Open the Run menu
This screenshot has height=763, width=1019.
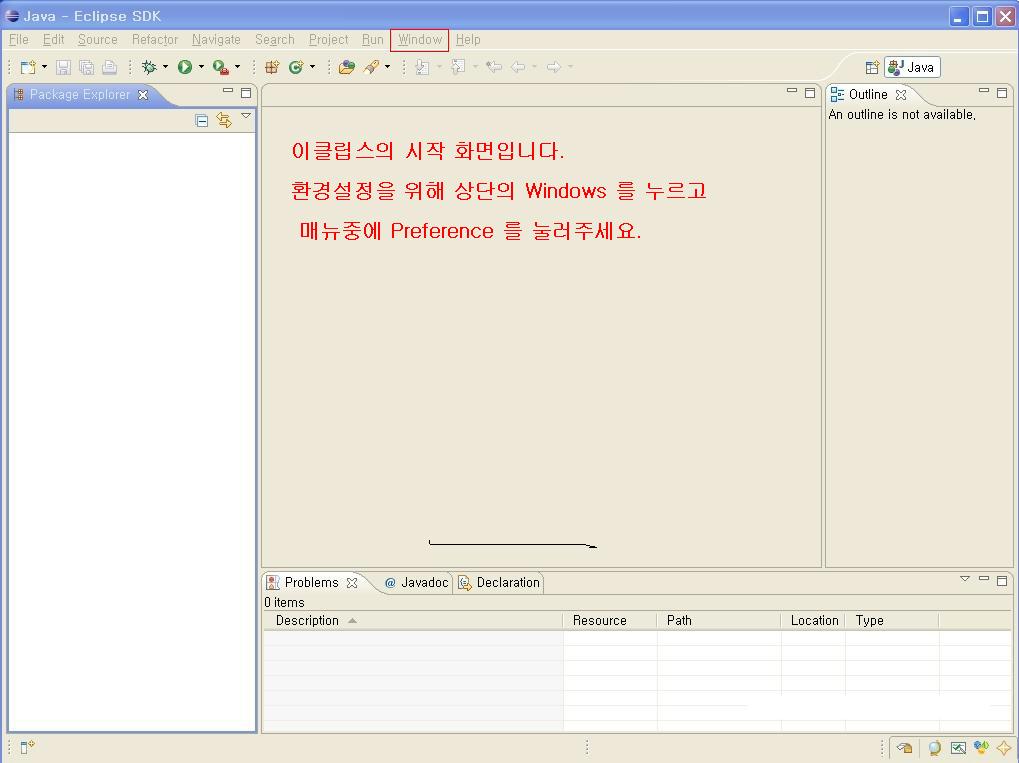(x=373, y=40)
